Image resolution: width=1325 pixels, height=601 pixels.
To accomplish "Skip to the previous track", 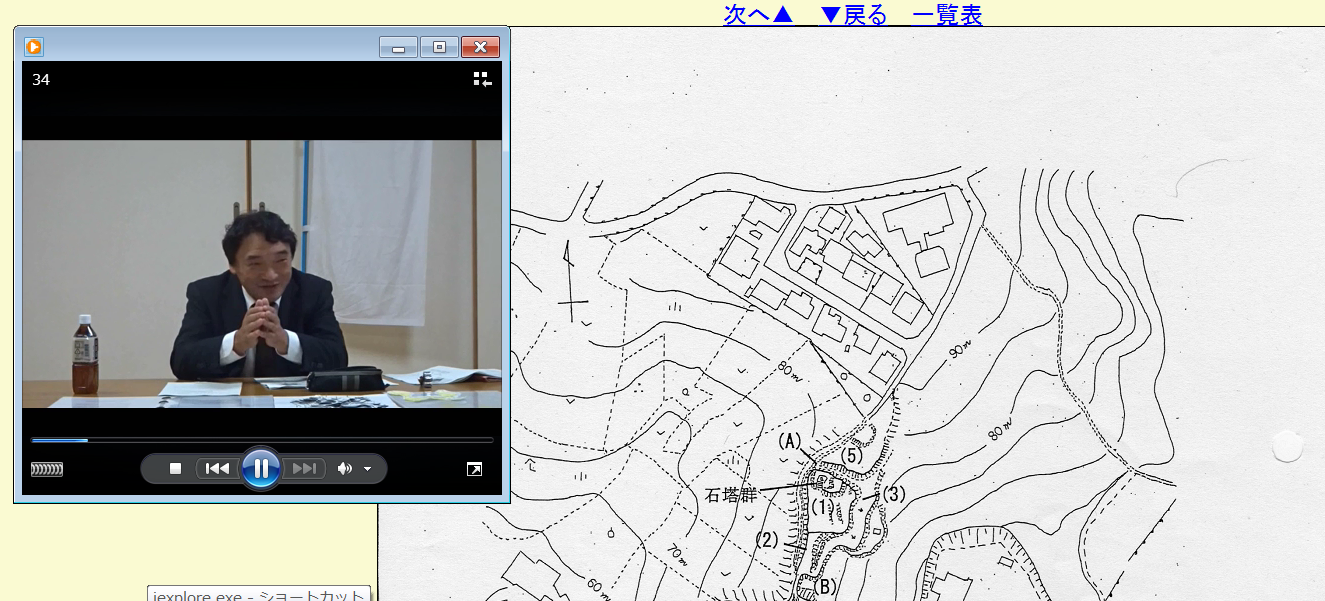I will point(217,468).
